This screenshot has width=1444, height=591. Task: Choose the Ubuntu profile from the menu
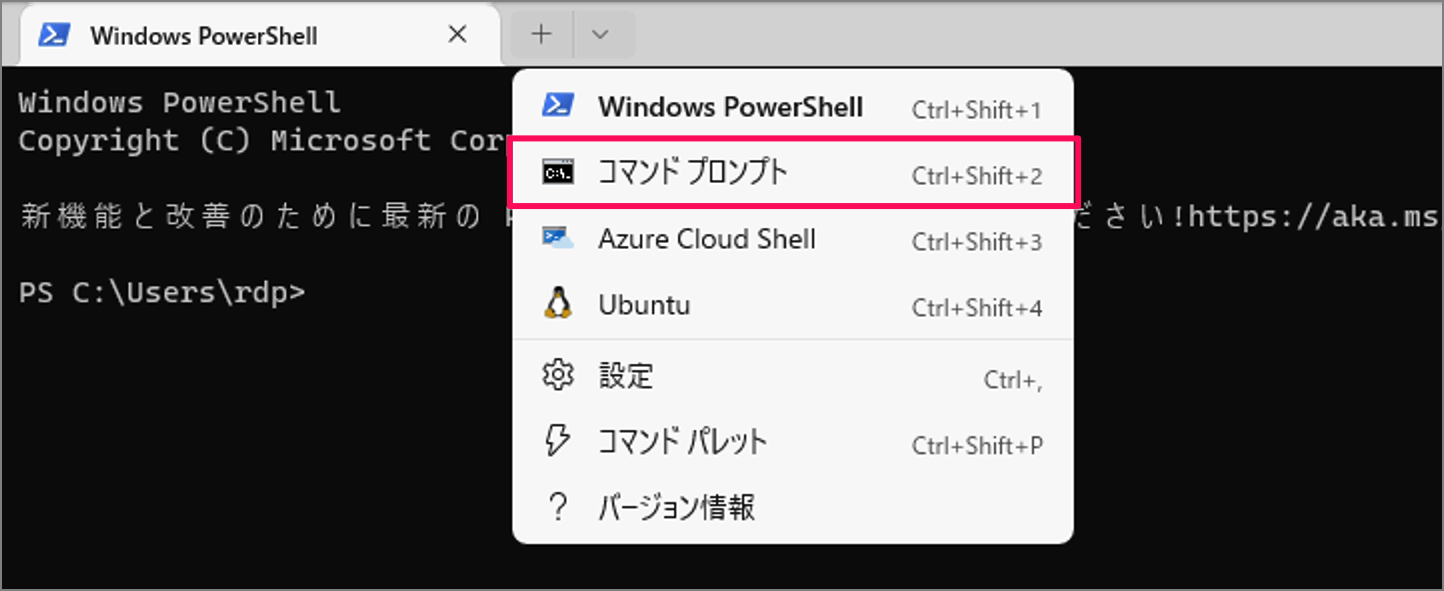click(x=644, y=304)
